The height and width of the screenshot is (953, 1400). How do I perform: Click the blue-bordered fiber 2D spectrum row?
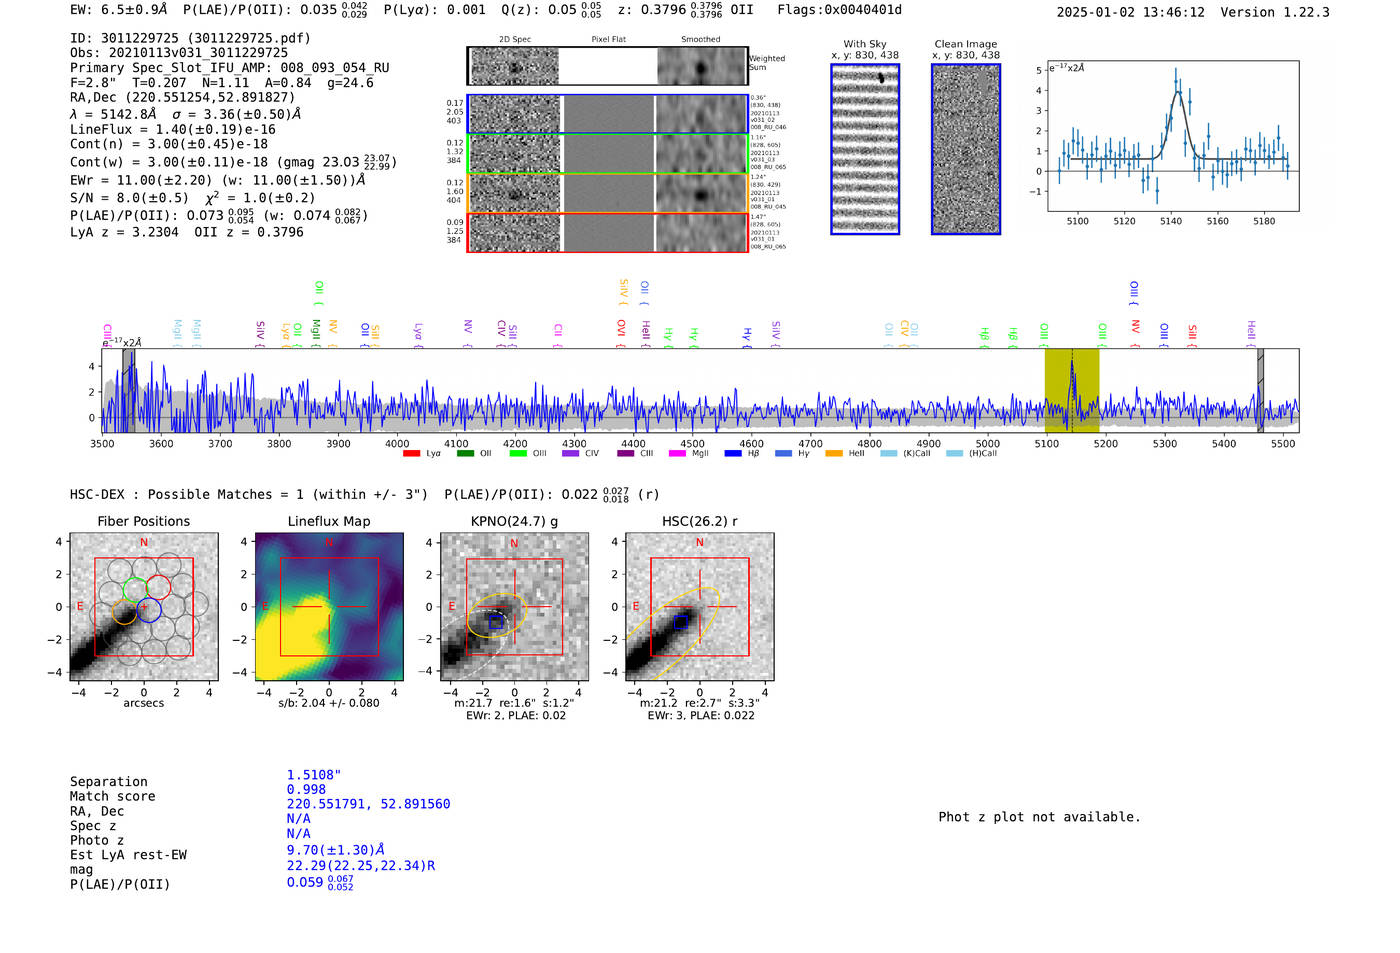click(x=608, y=114)
